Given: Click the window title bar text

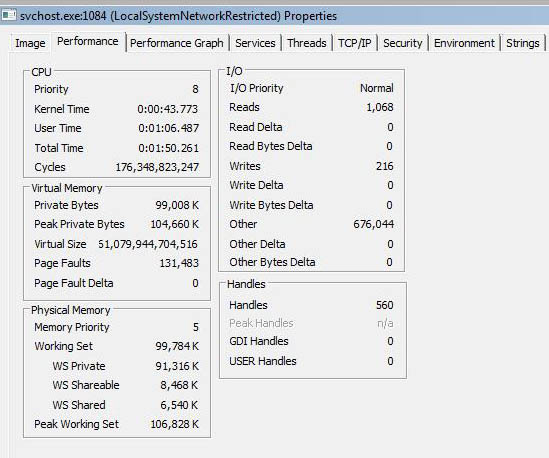Looking at the screenshot, I should 178,16.
